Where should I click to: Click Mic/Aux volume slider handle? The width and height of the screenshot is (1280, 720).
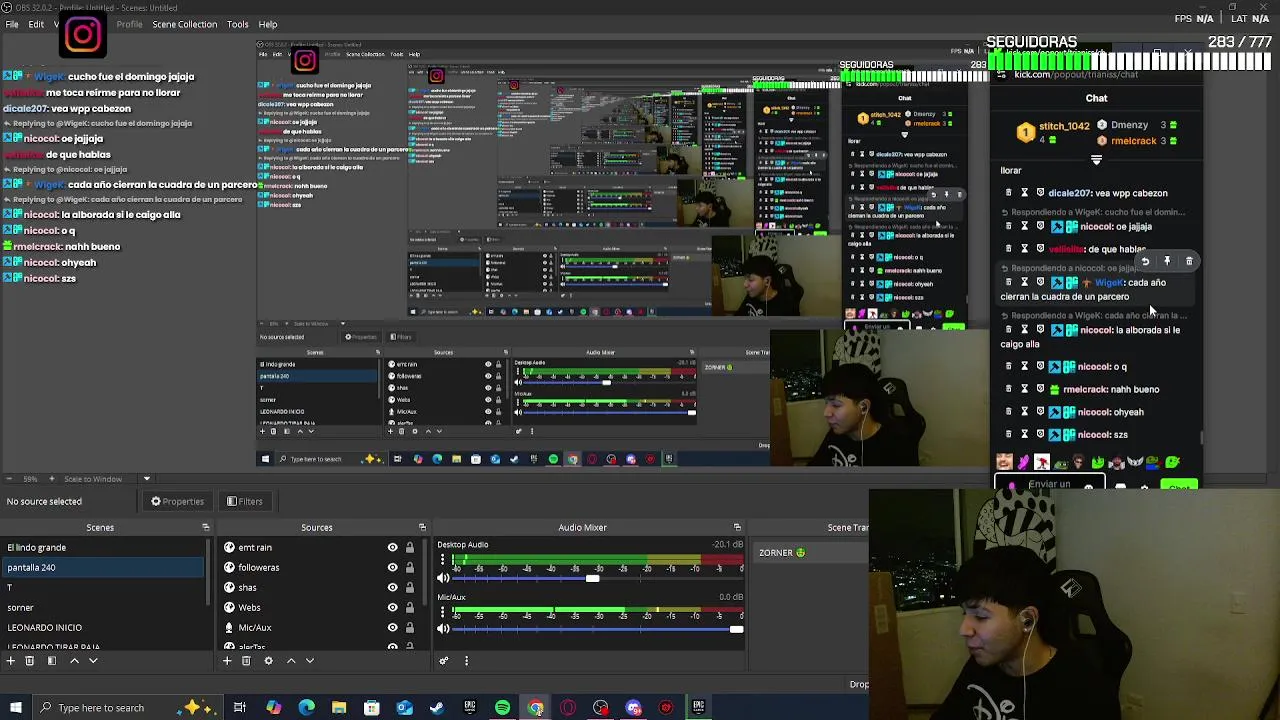pyautogui.click(x=737, y=629)
